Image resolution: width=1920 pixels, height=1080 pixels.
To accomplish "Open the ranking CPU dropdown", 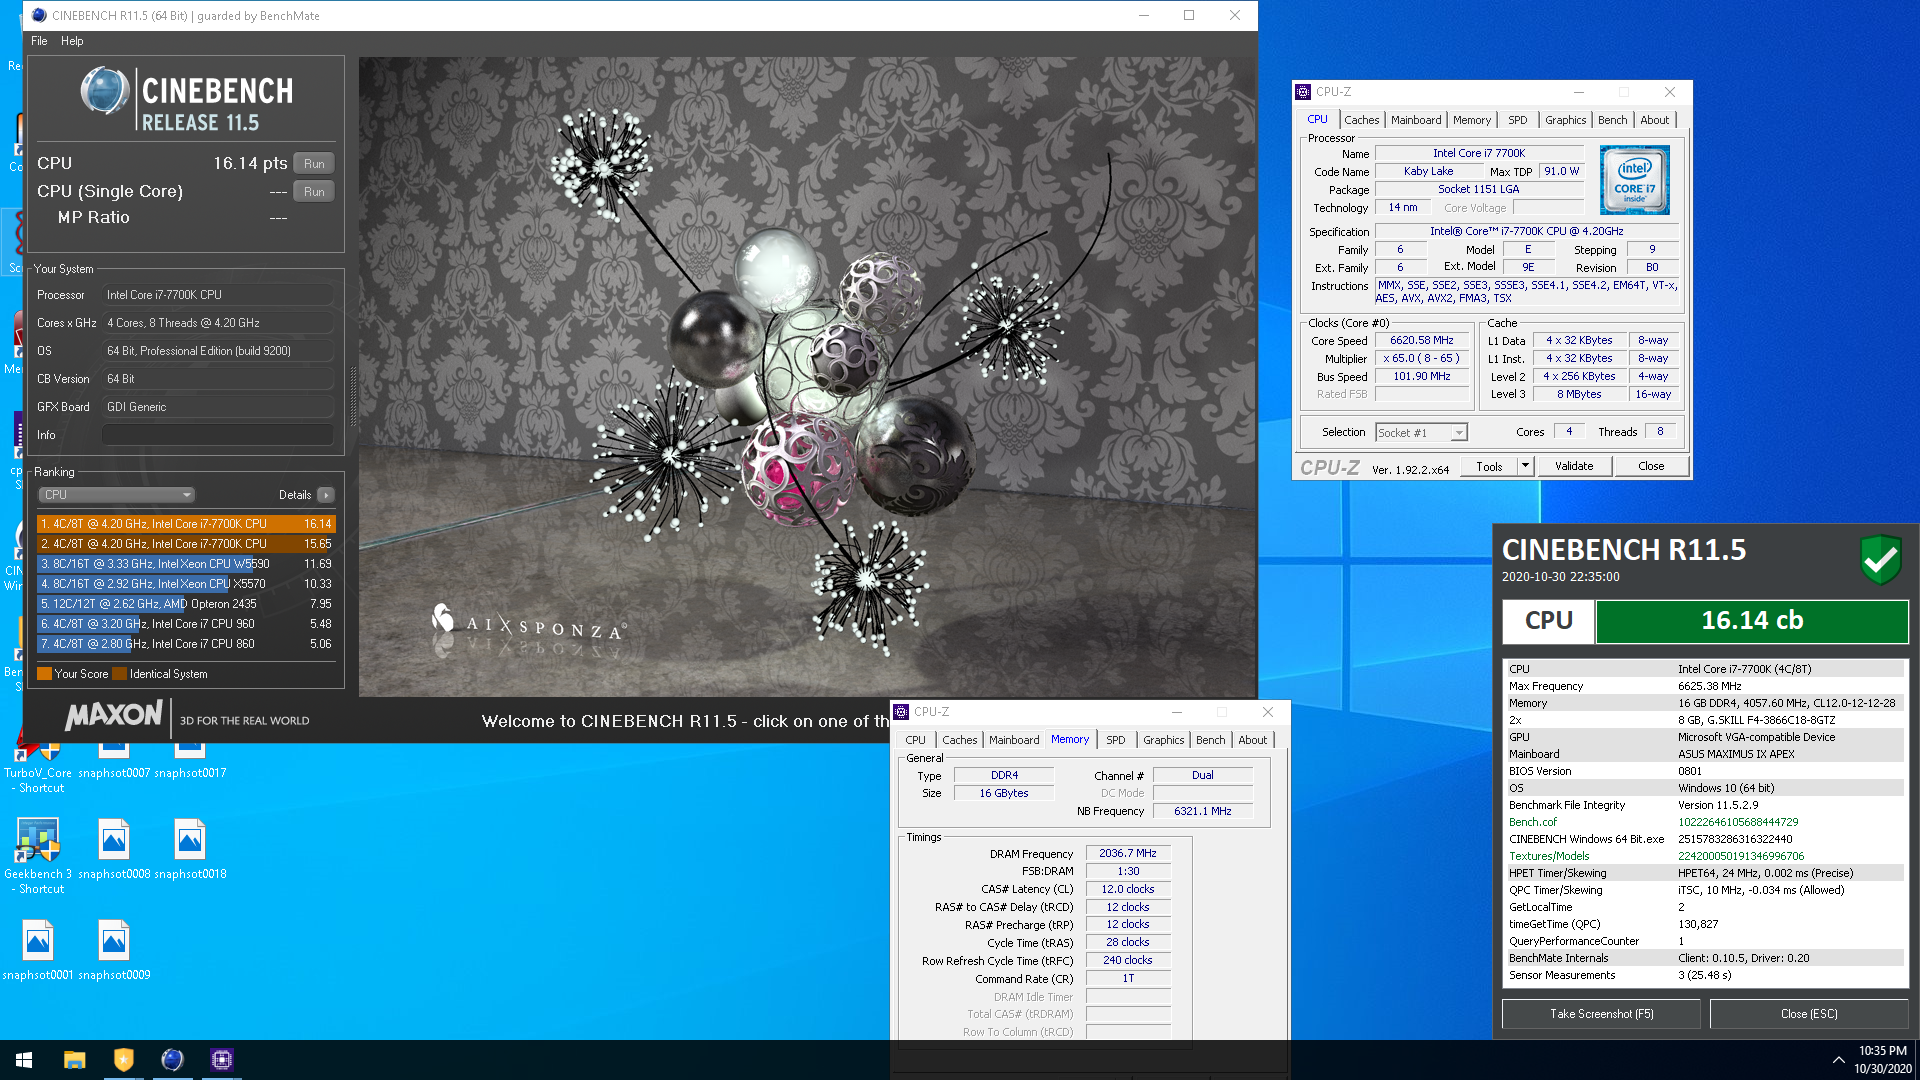I will point(117,495).
